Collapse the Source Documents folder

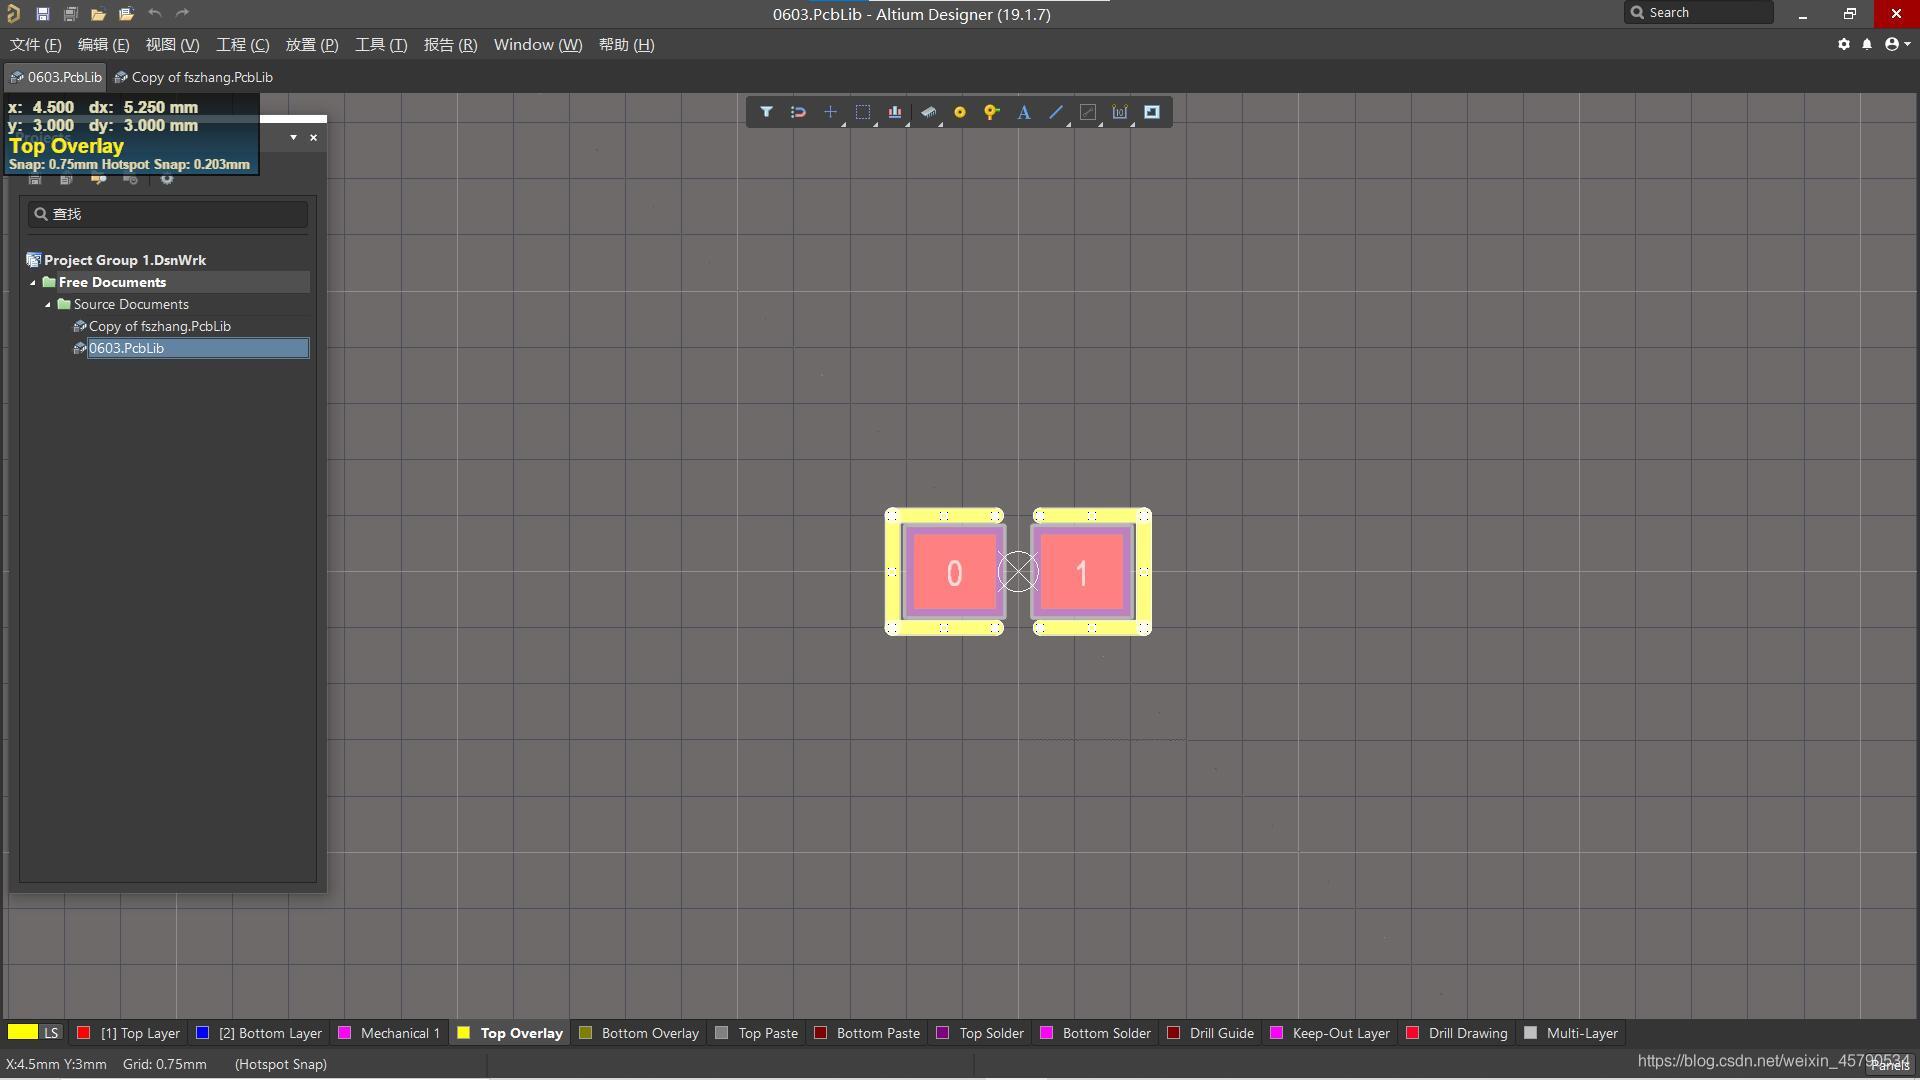coord(48,305)
